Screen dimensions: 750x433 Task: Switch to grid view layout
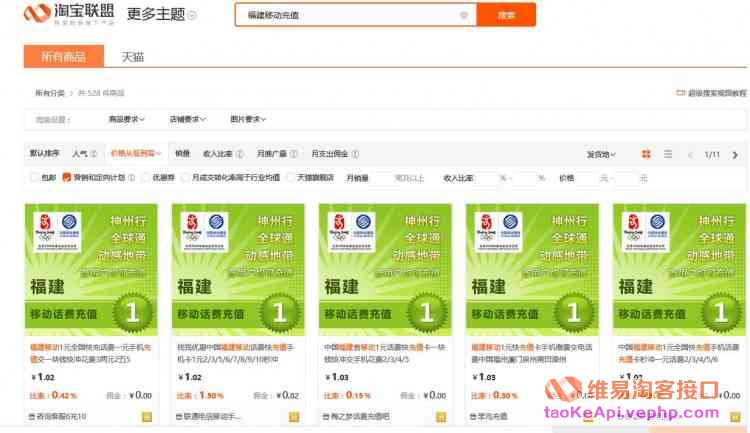point(646,154)
